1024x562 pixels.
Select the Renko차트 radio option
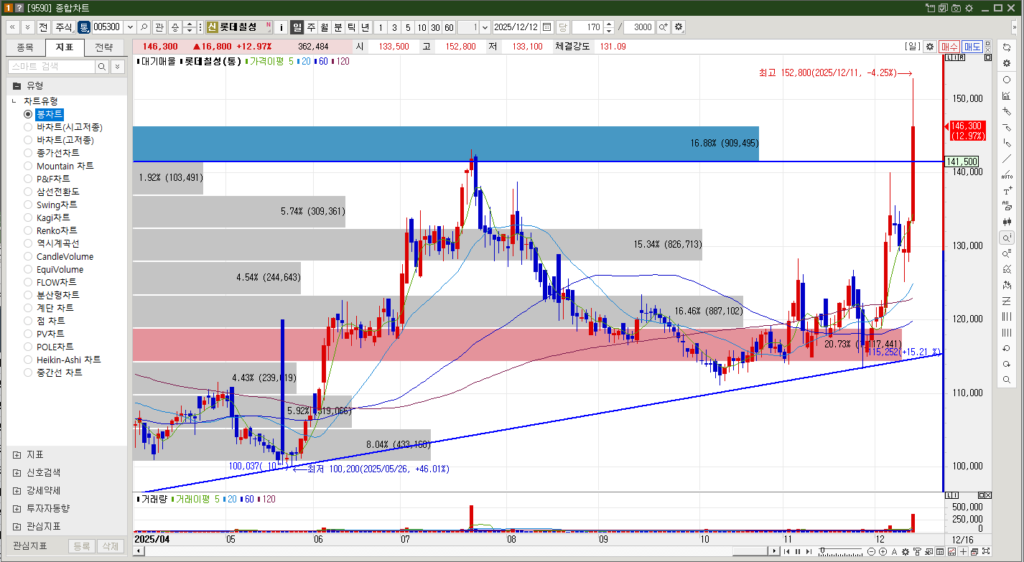[28, 230]
